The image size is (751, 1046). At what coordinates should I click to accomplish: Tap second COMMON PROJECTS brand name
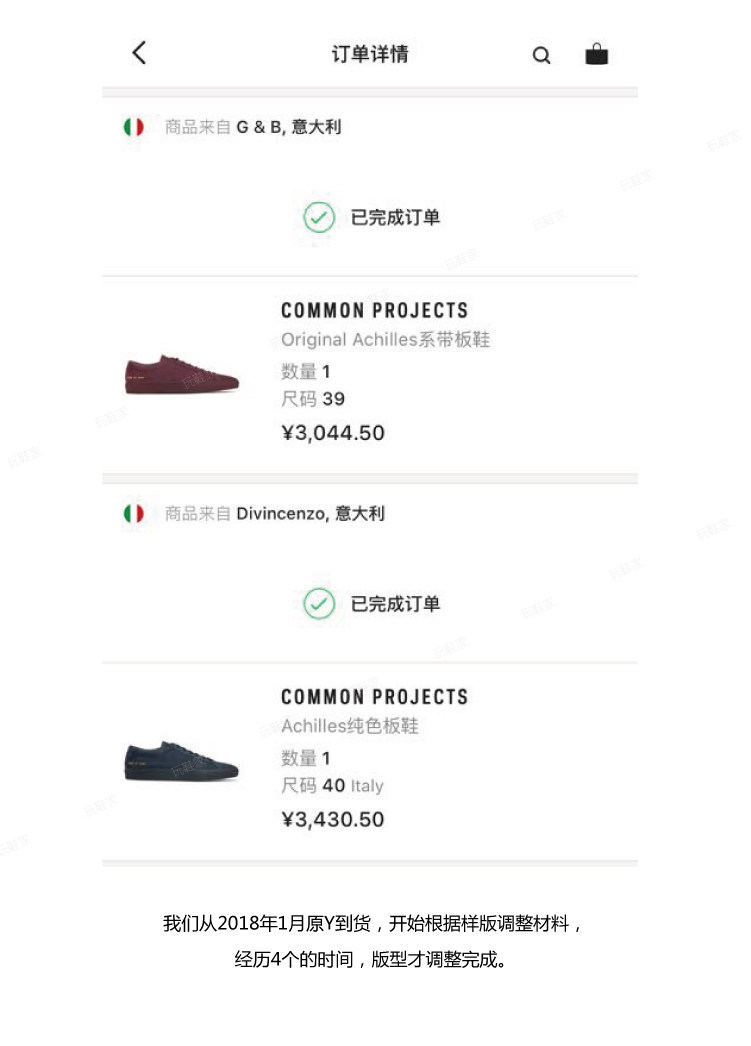pyautogui.click(x=374, y=696)
